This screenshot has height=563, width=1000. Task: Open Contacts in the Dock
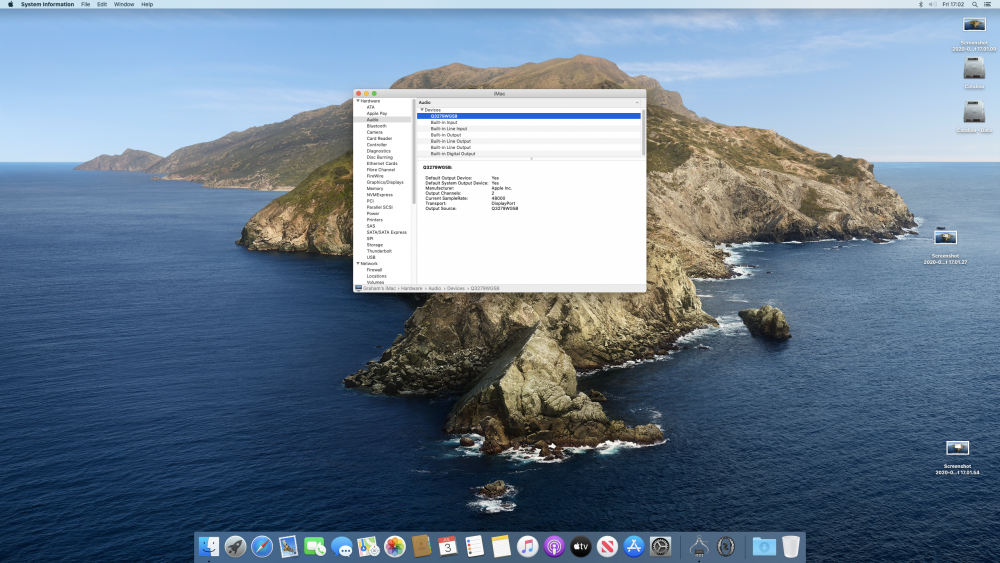[422, 546]
